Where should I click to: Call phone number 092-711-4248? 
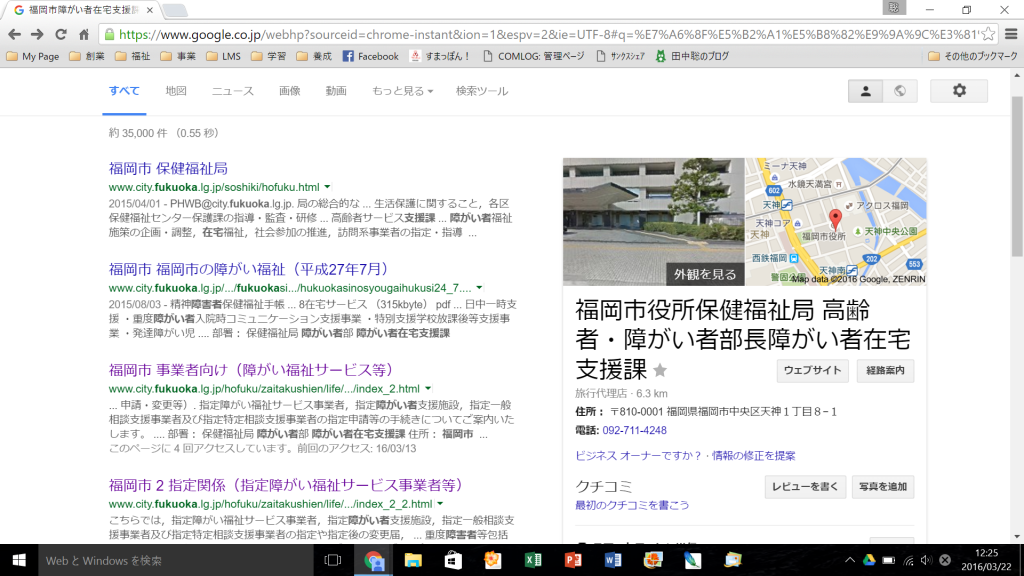pos(634,430)
